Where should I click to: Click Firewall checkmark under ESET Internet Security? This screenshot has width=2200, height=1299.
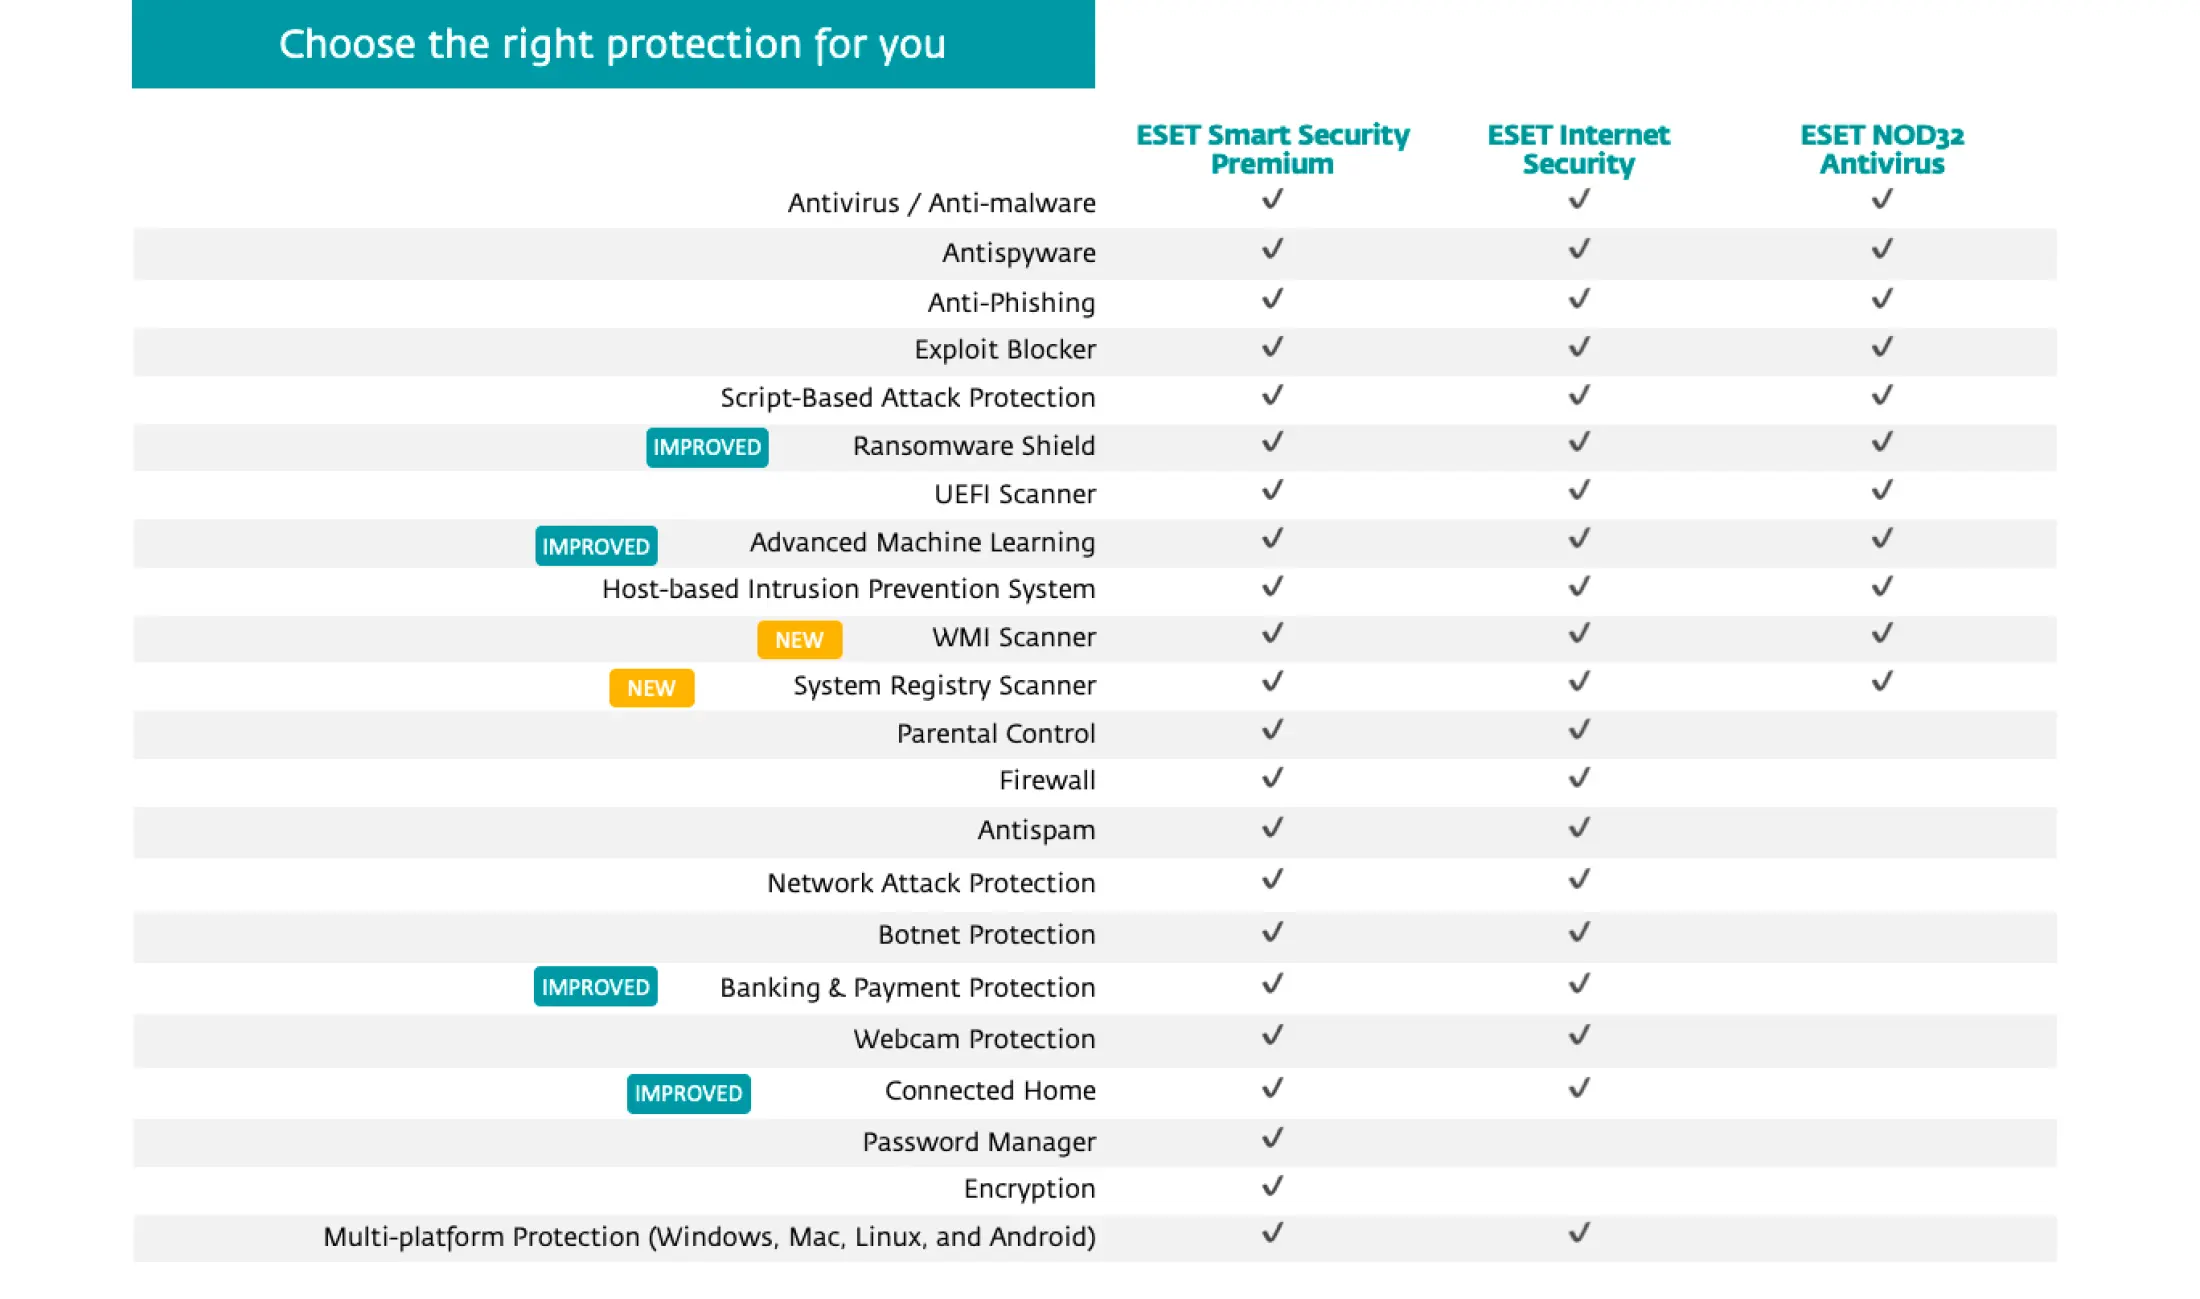point(1579,777)
